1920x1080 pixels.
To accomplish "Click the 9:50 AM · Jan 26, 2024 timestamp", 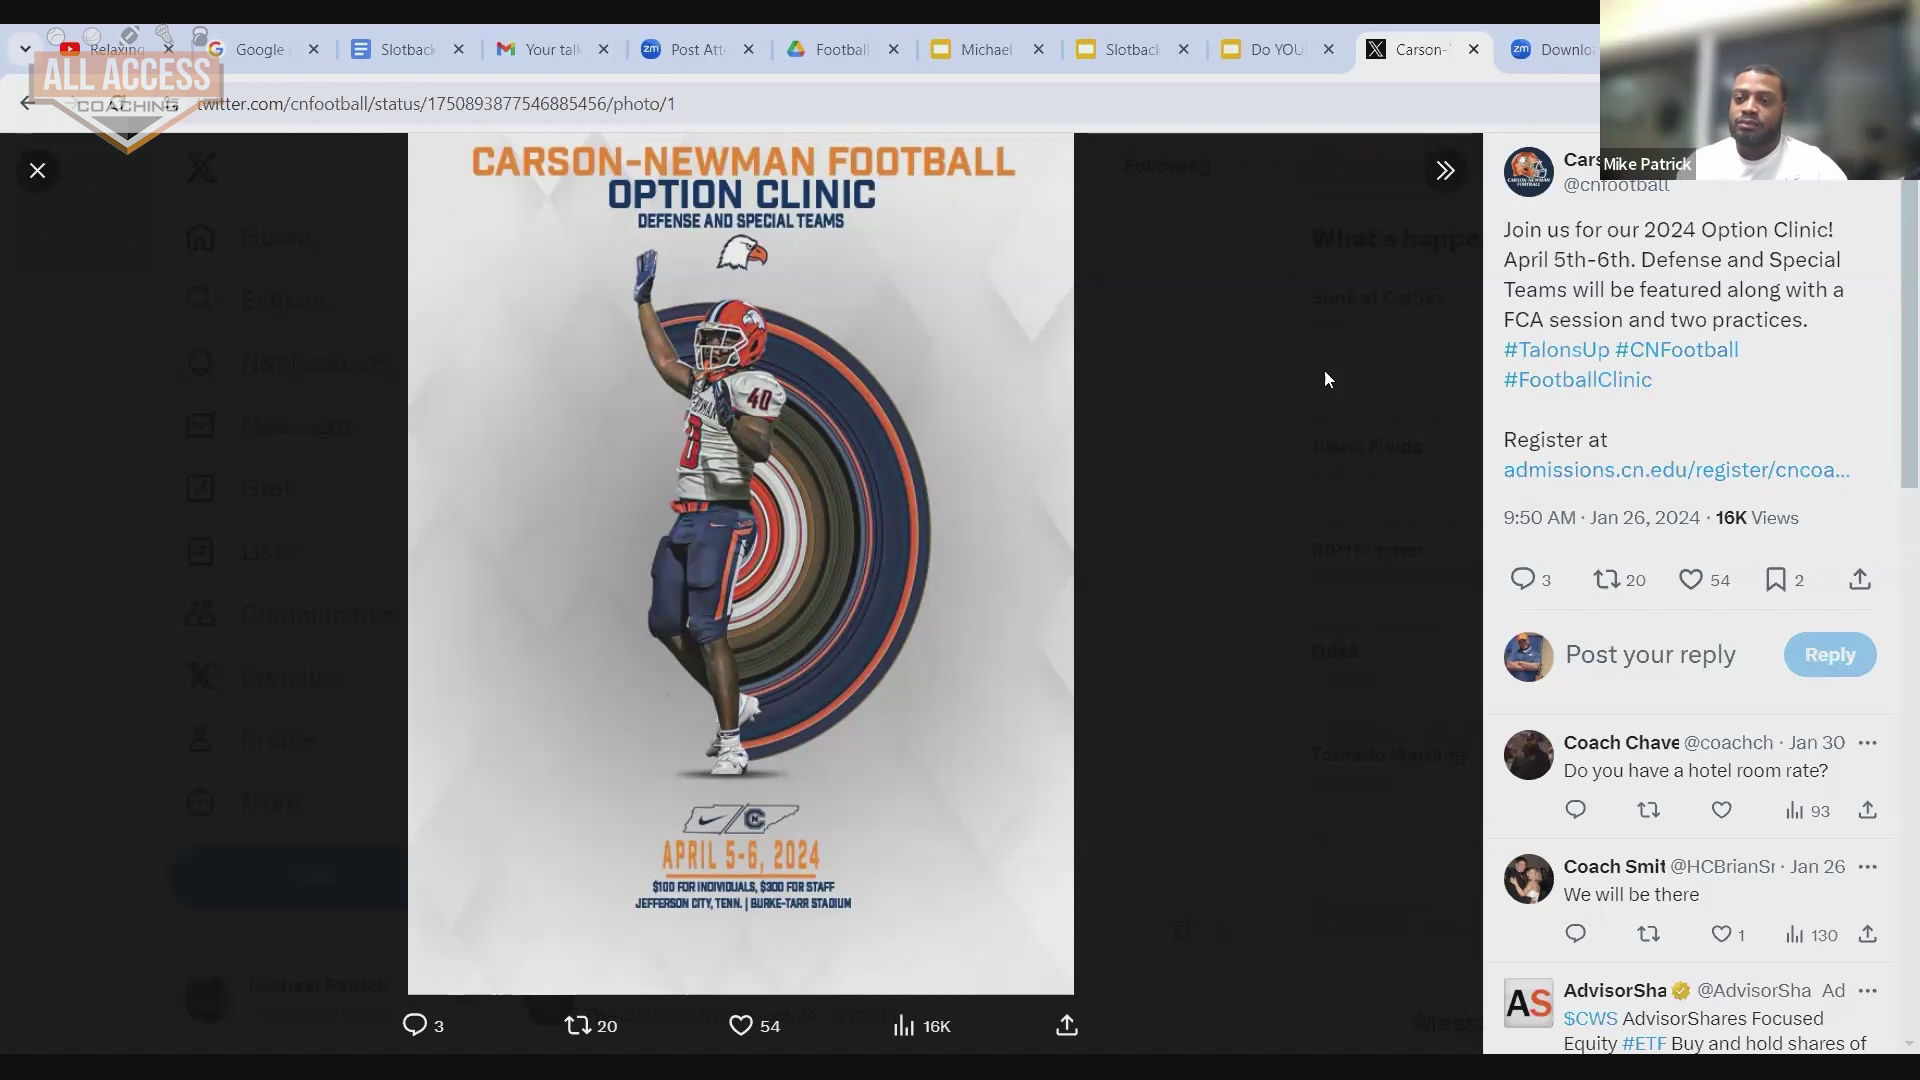I will 1601,518.
